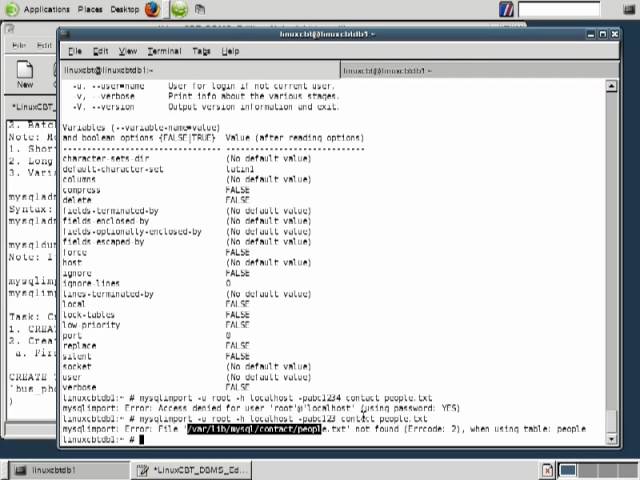
Task: Click the 'default-character-set' variable line
Action: click(113, 169)
